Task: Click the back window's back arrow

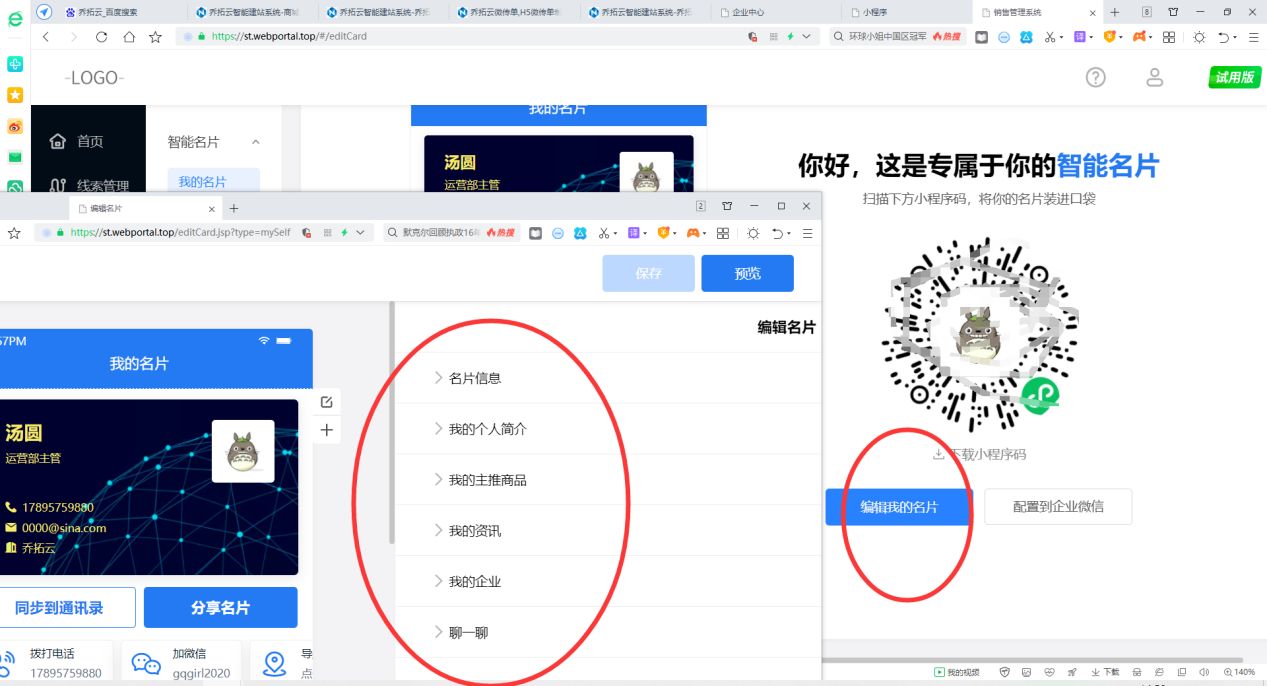Action: click(46, 36)
